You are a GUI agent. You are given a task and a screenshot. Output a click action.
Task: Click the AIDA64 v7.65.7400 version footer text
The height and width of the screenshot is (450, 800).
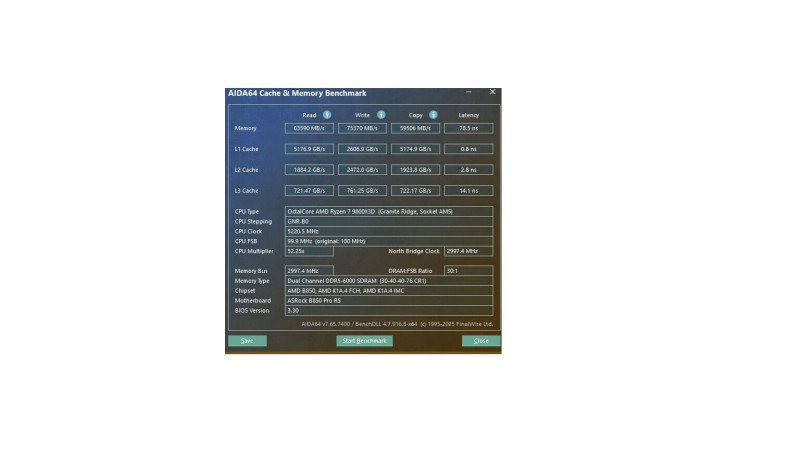coord(397,324)
